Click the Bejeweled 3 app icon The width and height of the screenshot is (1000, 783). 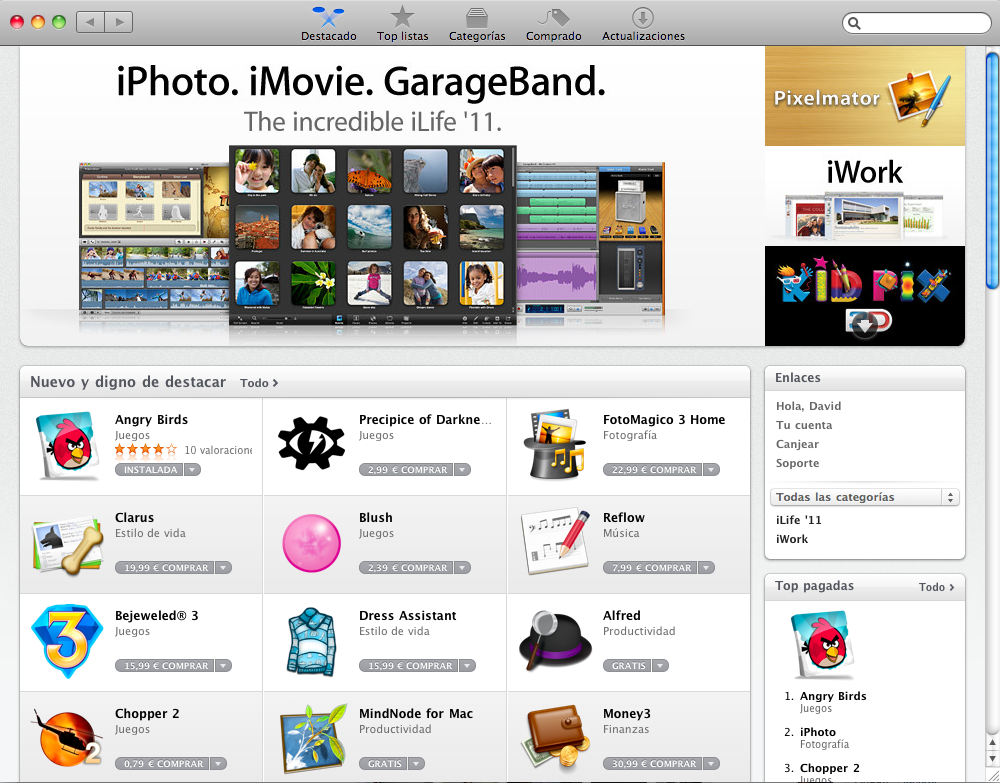(67, 641)
